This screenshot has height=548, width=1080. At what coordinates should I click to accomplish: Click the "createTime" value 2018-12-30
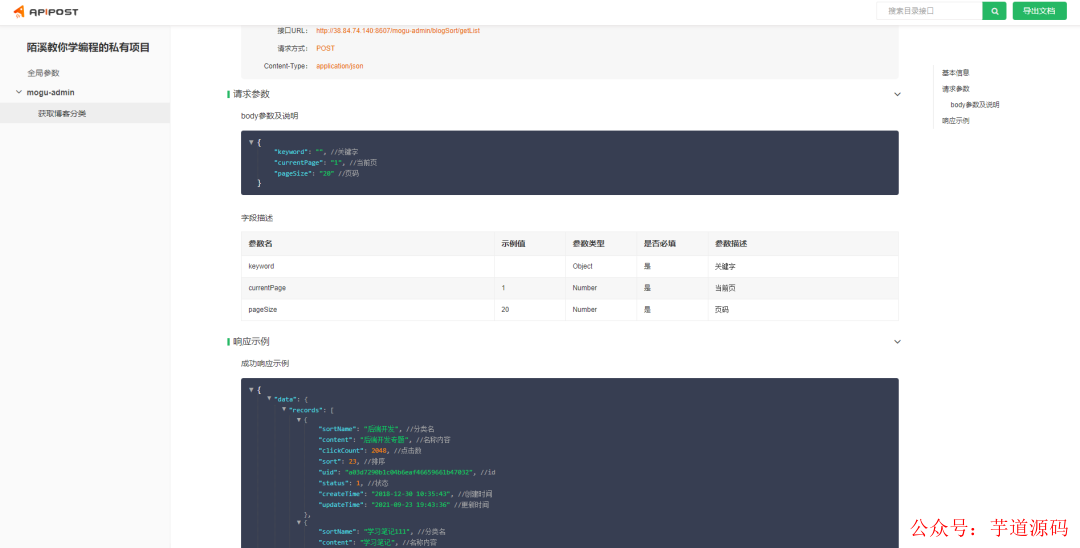coord(411,494)
